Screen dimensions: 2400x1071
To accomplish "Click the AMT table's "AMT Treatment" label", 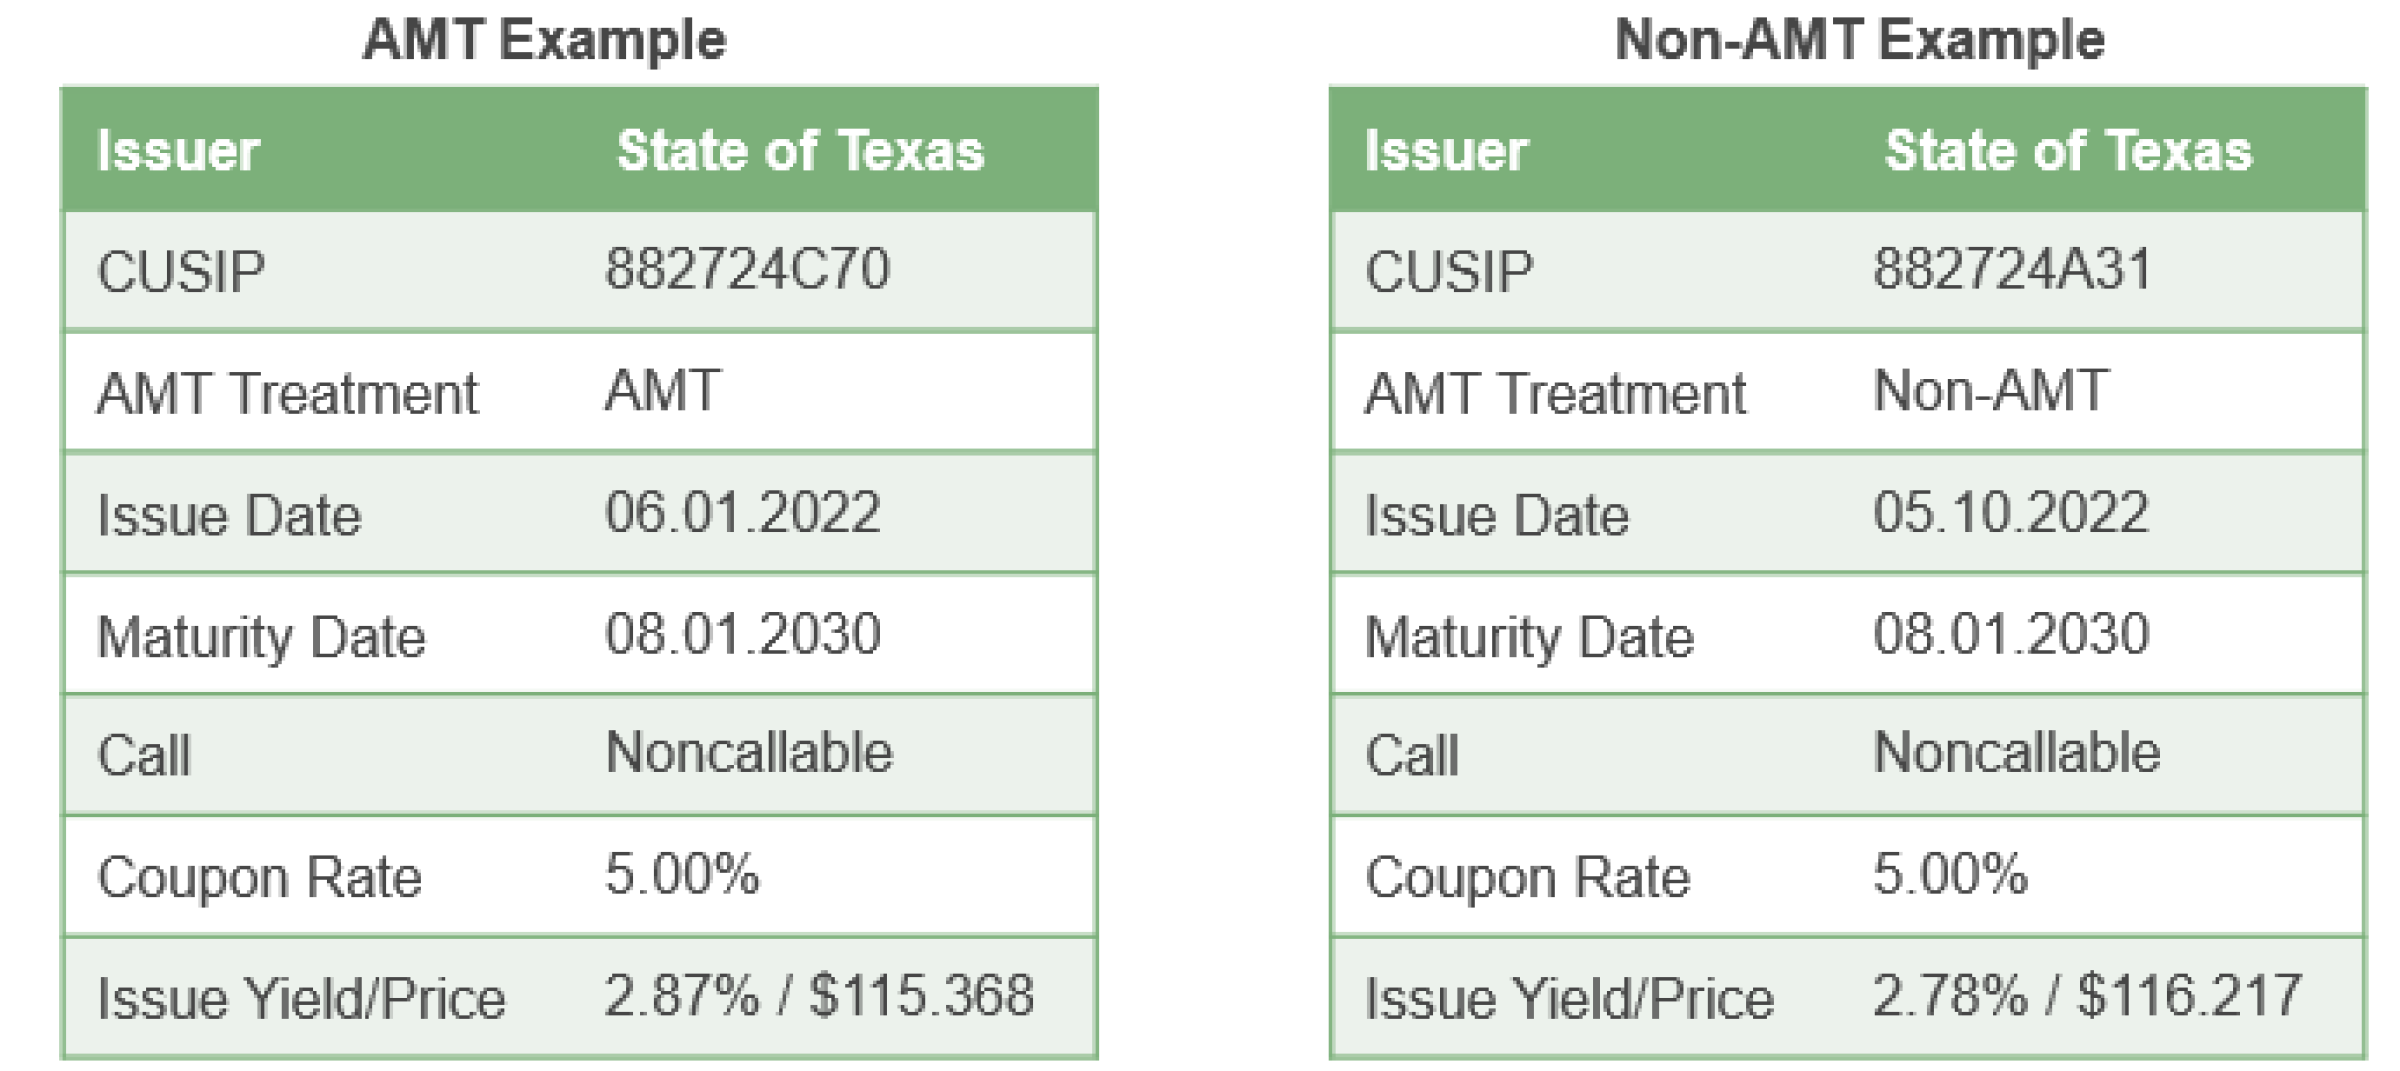I will click(x=287, y=393).
